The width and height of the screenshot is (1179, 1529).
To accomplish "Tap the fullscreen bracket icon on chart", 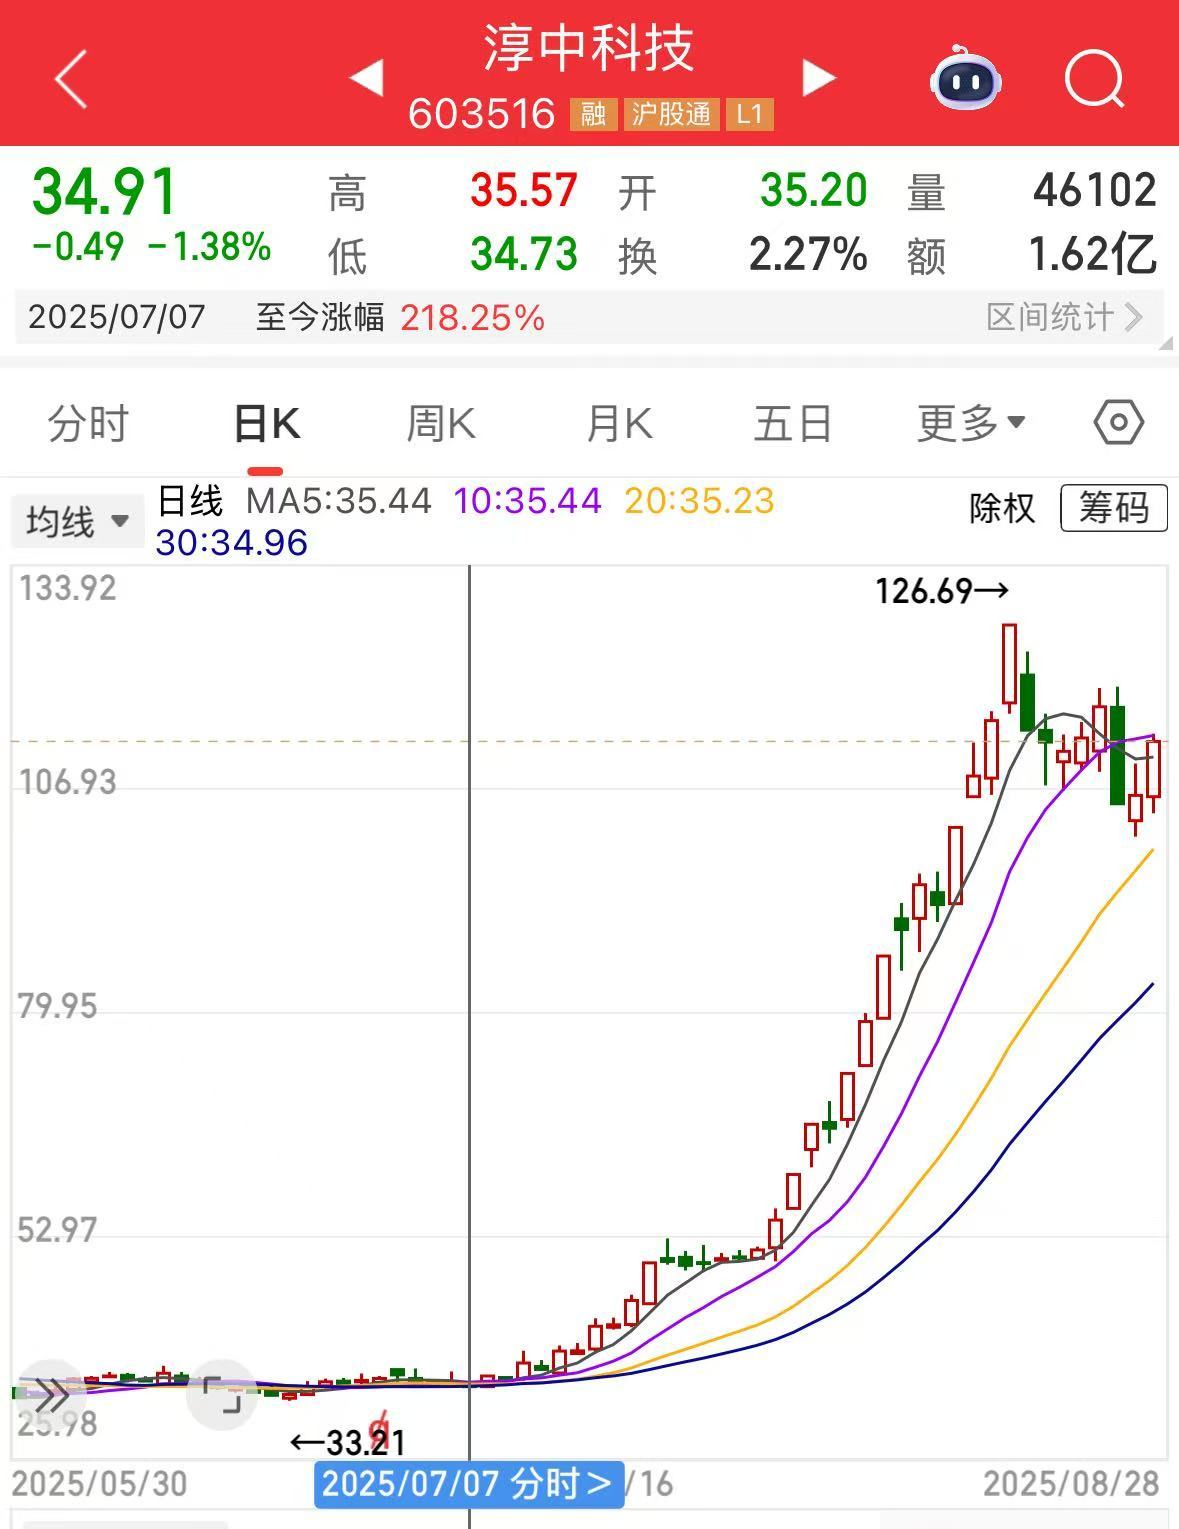I will coord(222,1394).
